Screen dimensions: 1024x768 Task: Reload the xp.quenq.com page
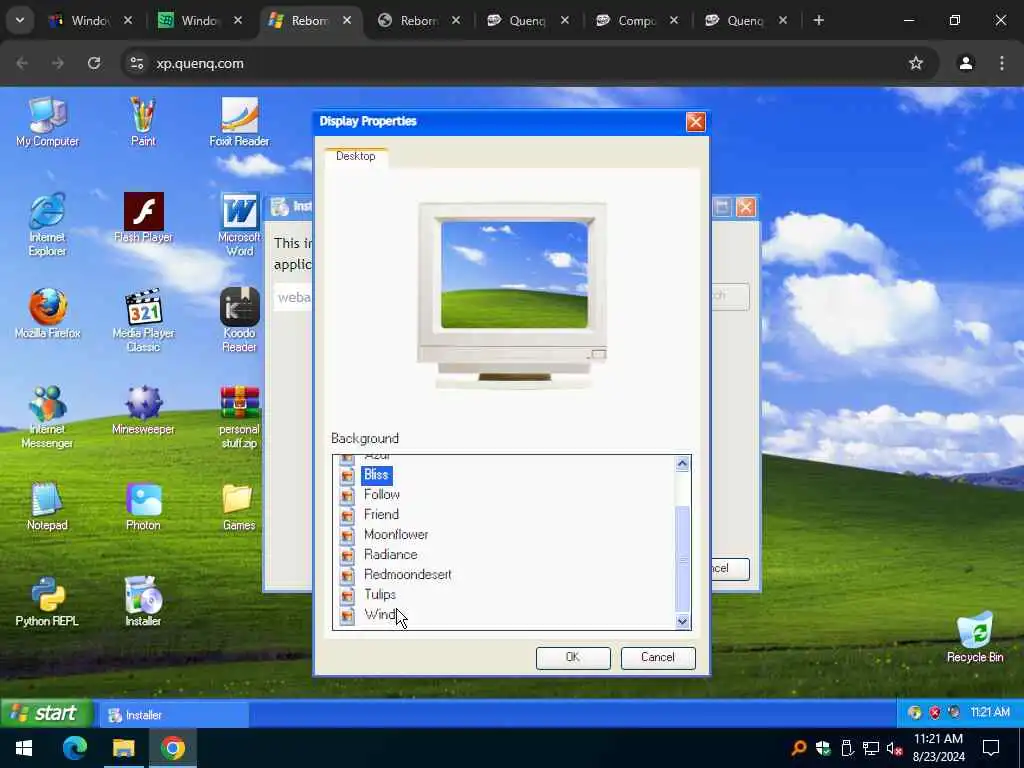[94, 63]
